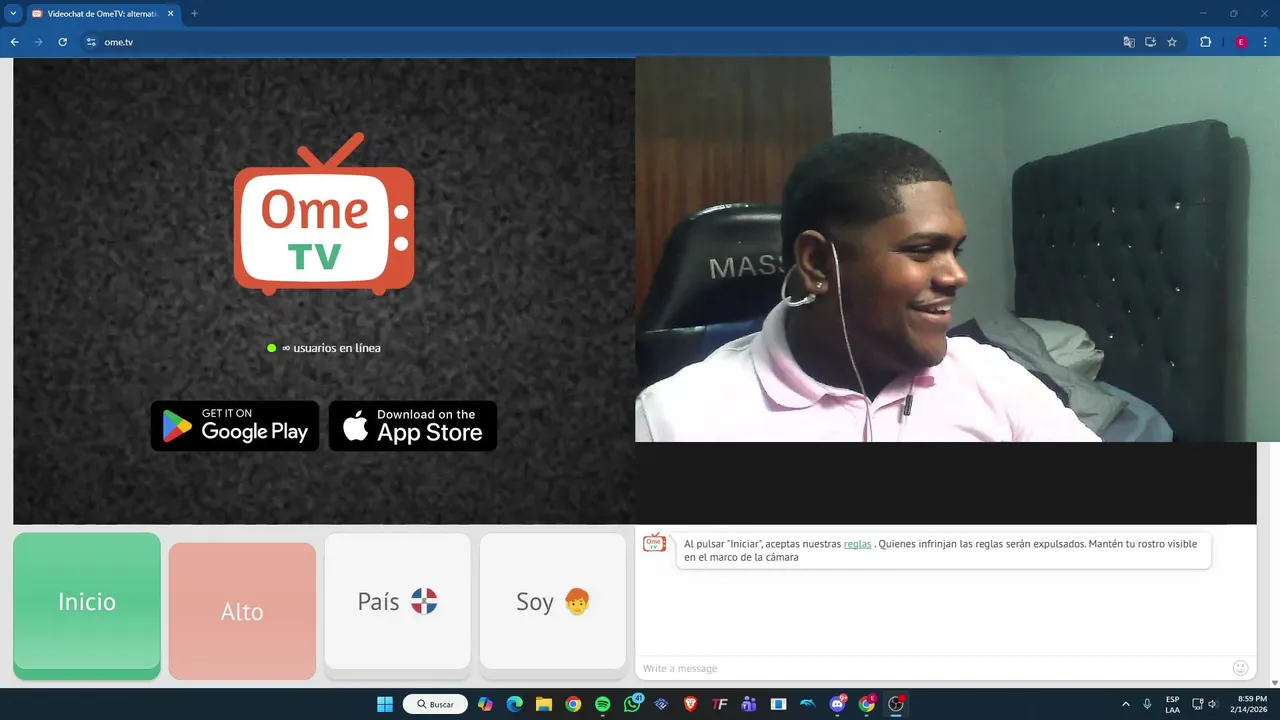Screen dimensions: 1280x720
Task: Reload the page with refresh icon
Action: (x=63, y=42)
